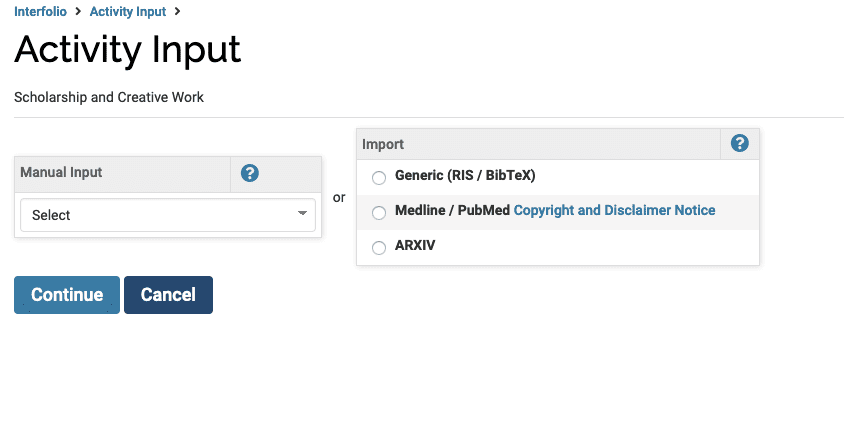The height and width of the screenshot is (431, 844).
Task: Click the Continue button
Action: (67, 295)
